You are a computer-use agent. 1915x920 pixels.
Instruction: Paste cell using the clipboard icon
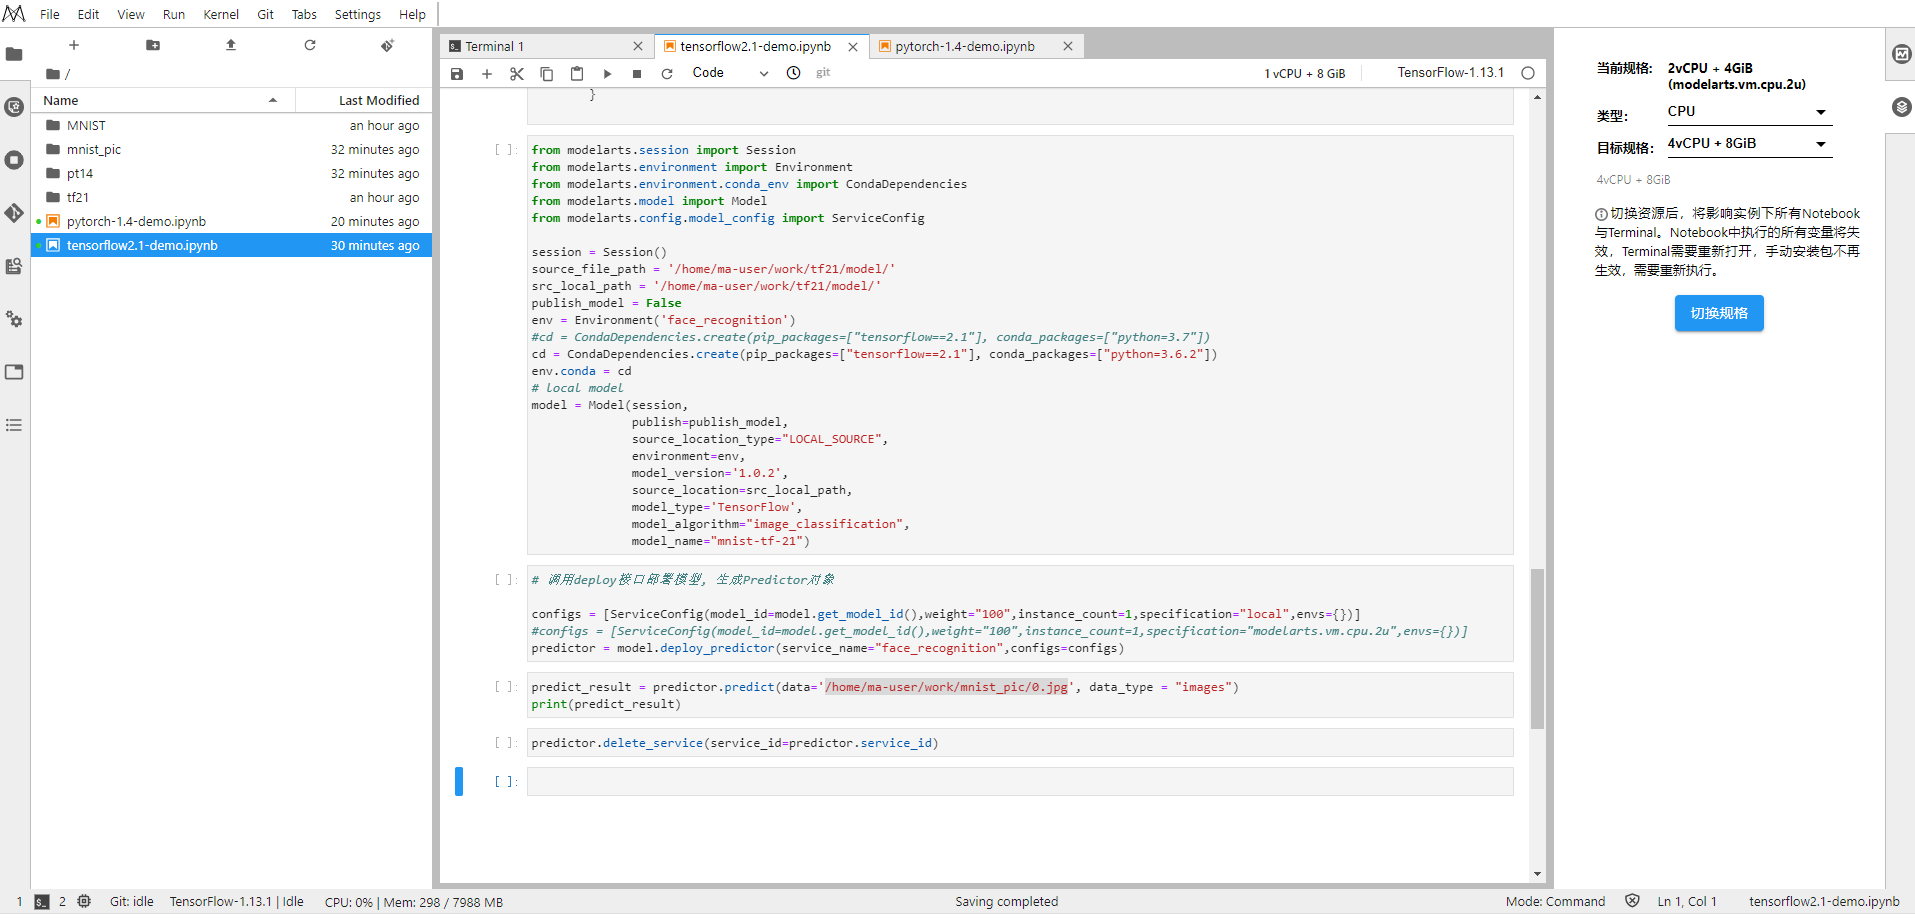click(x=577, y=73)
